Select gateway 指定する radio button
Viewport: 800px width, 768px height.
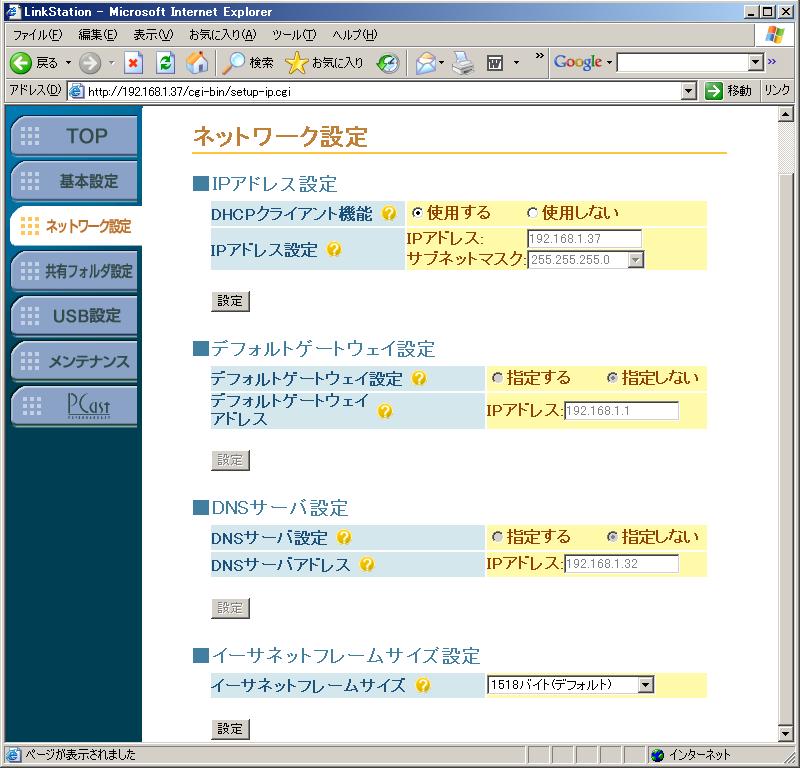(497, 378)
